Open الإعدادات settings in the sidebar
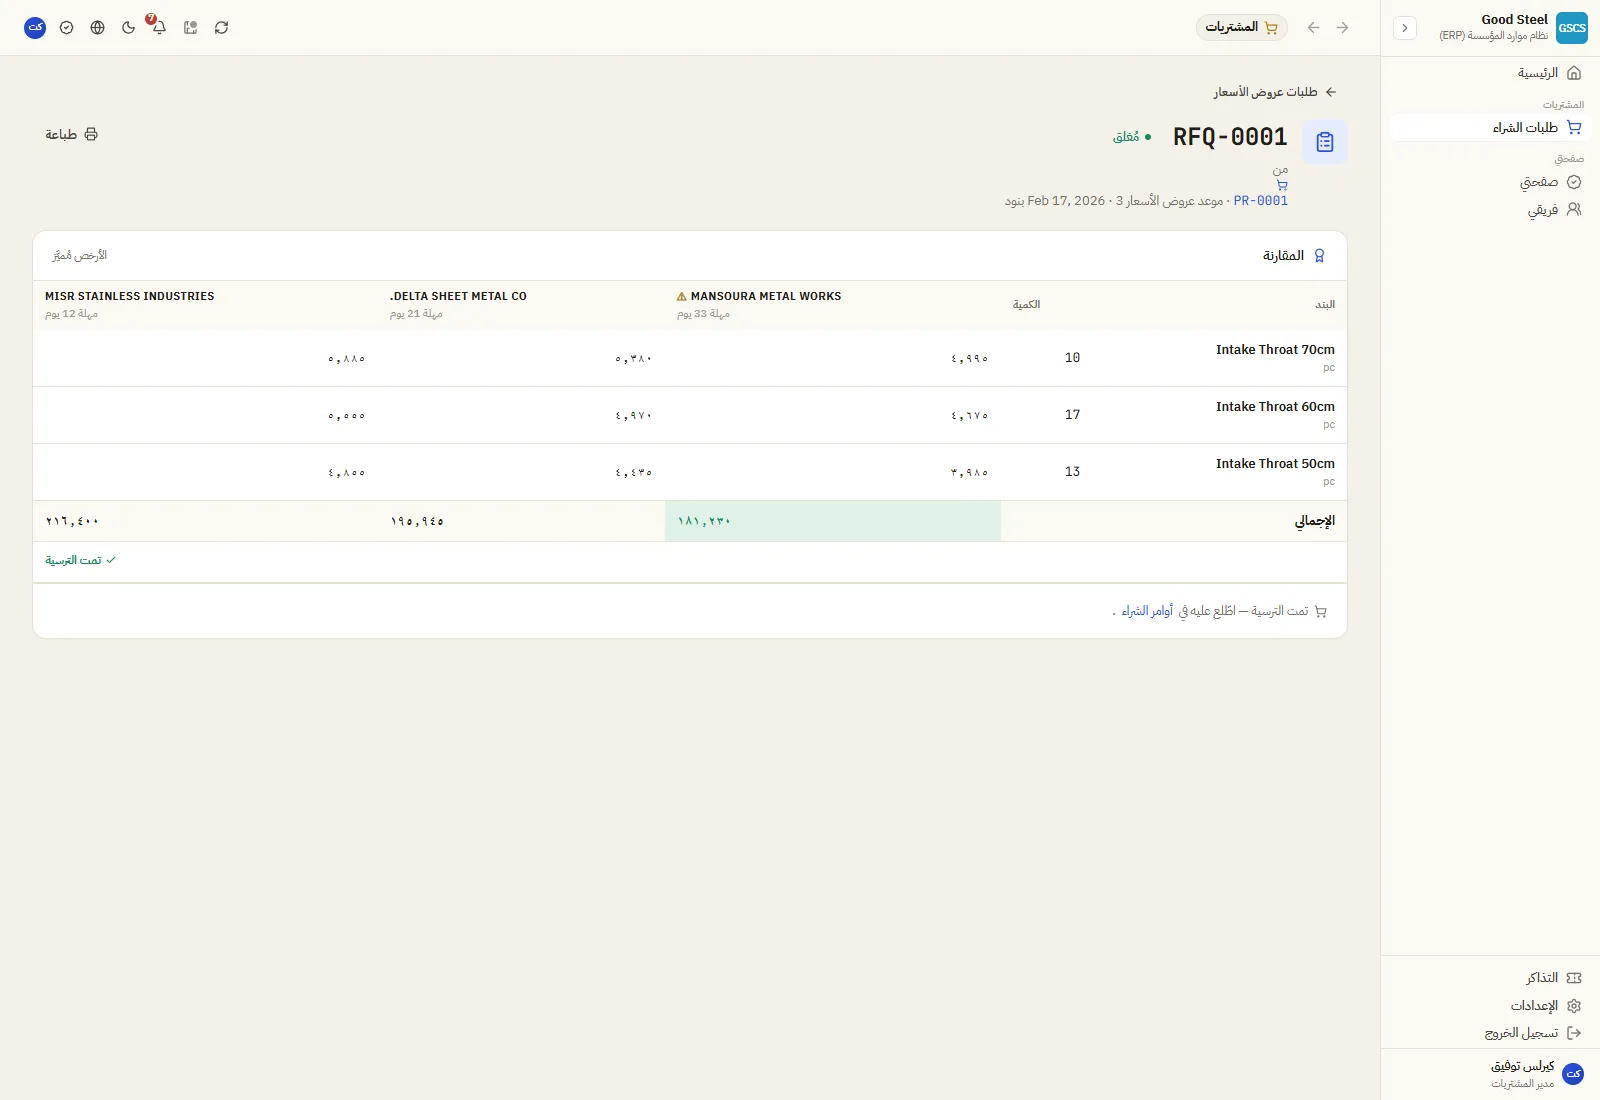 pos(1490,1006)
